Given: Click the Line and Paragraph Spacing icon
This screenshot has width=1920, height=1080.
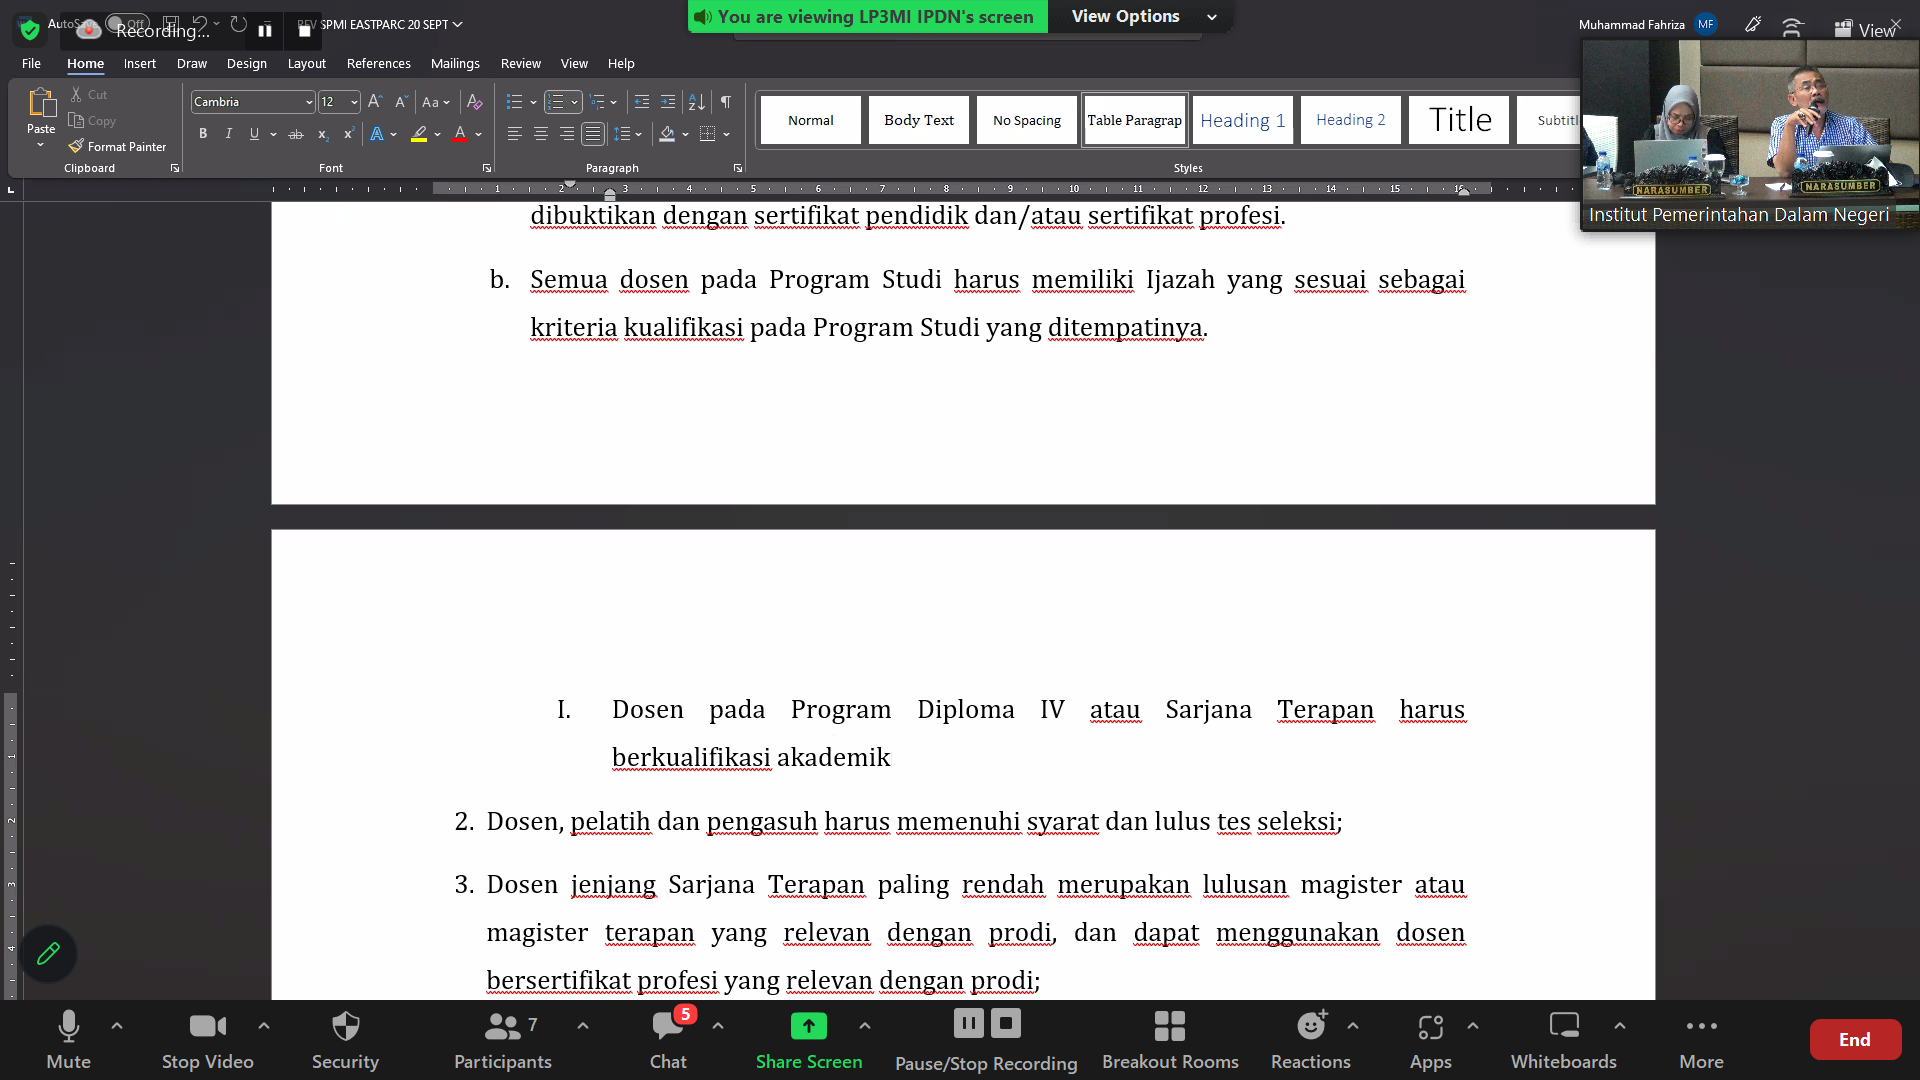Looking at the screenshot, I should pyautogui.click(x=622, y=134).
